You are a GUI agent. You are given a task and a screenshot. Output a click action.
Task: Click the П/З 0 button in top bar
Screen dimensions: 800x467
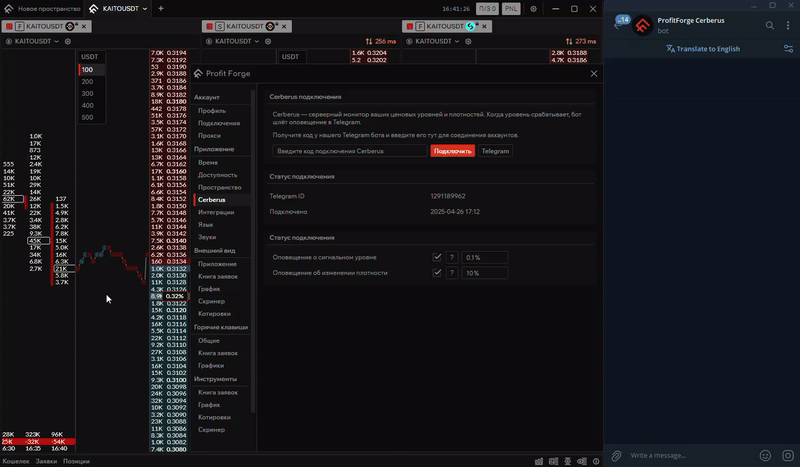pos(487,9)
